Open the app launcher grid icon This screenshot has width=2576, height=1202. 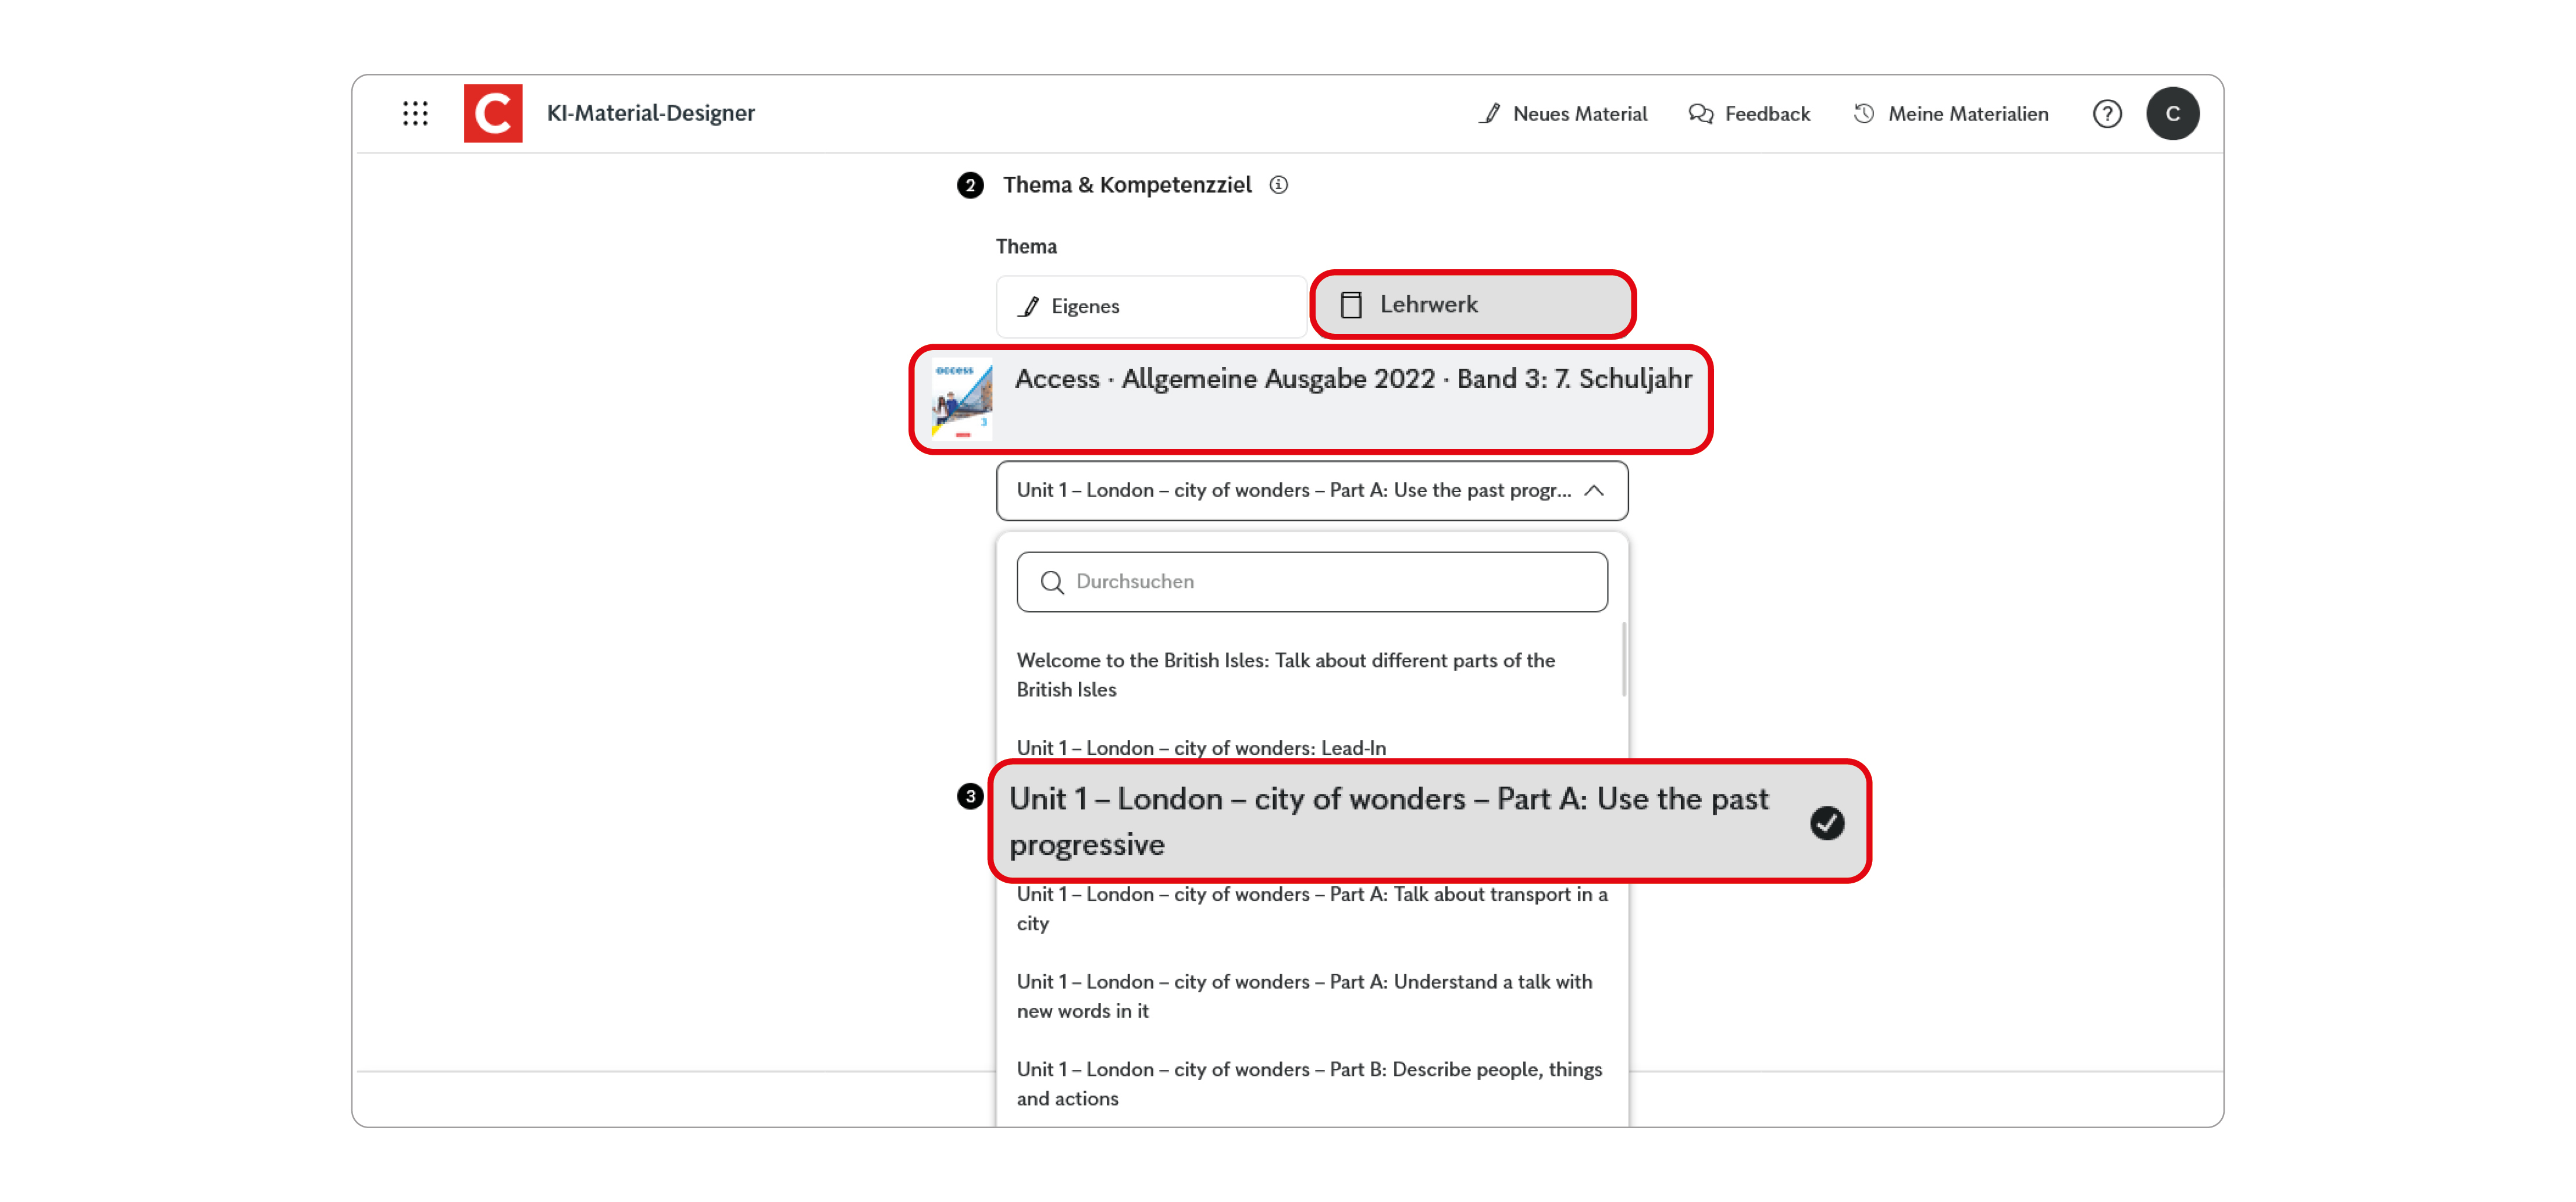point(415,113)
